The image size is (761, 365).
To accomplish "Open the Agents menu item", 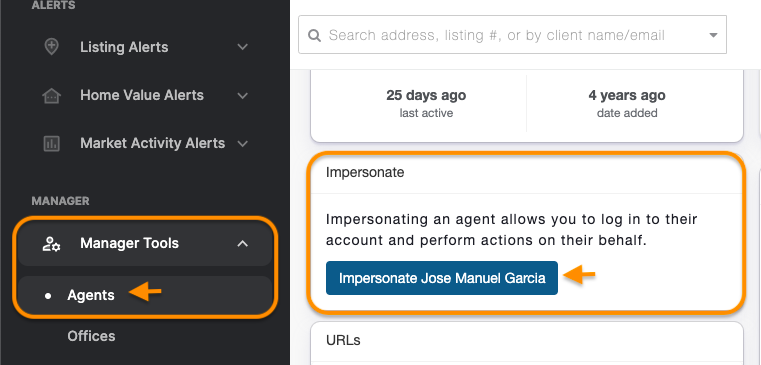I will coord(145,295).
